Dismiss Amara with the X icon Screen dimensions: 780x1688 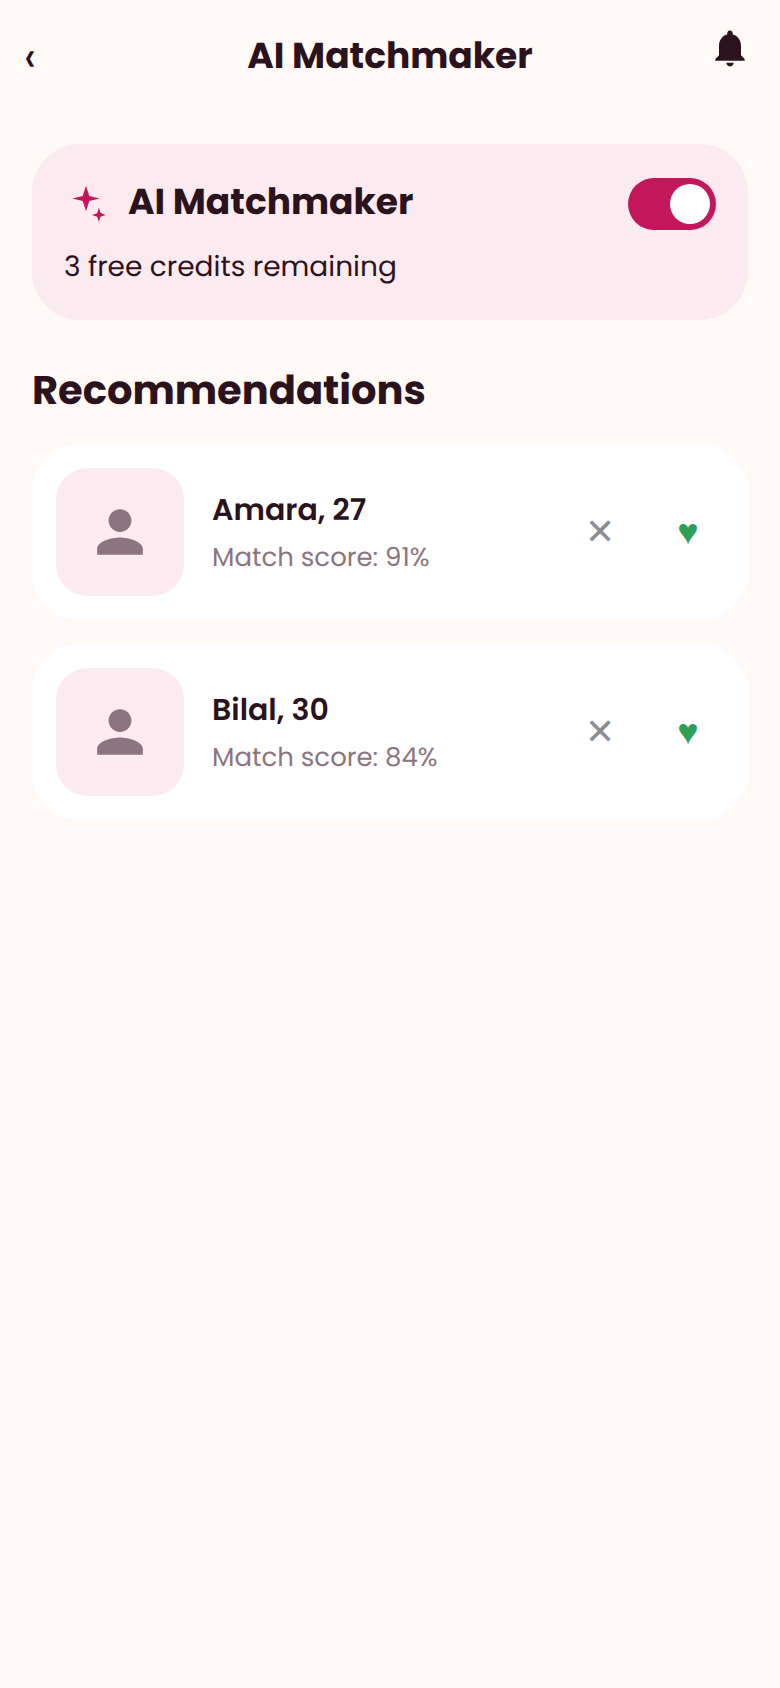[600, 531]
